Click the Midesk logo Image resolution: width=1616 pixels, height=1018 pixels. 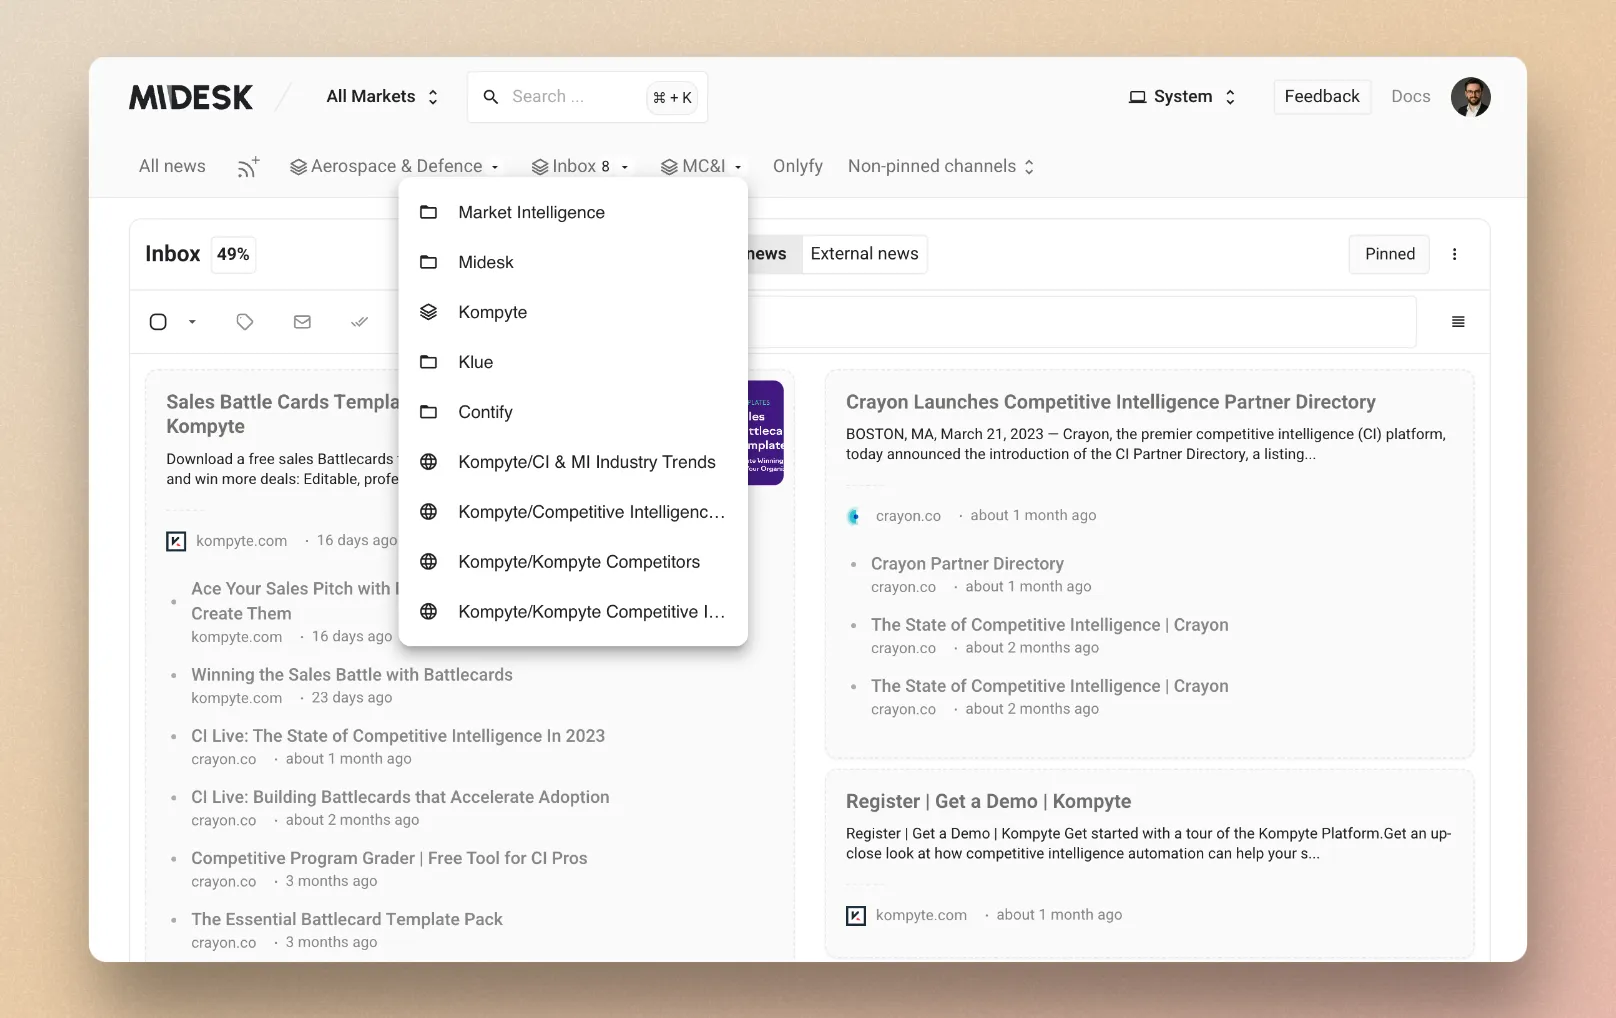coord(191,97)
